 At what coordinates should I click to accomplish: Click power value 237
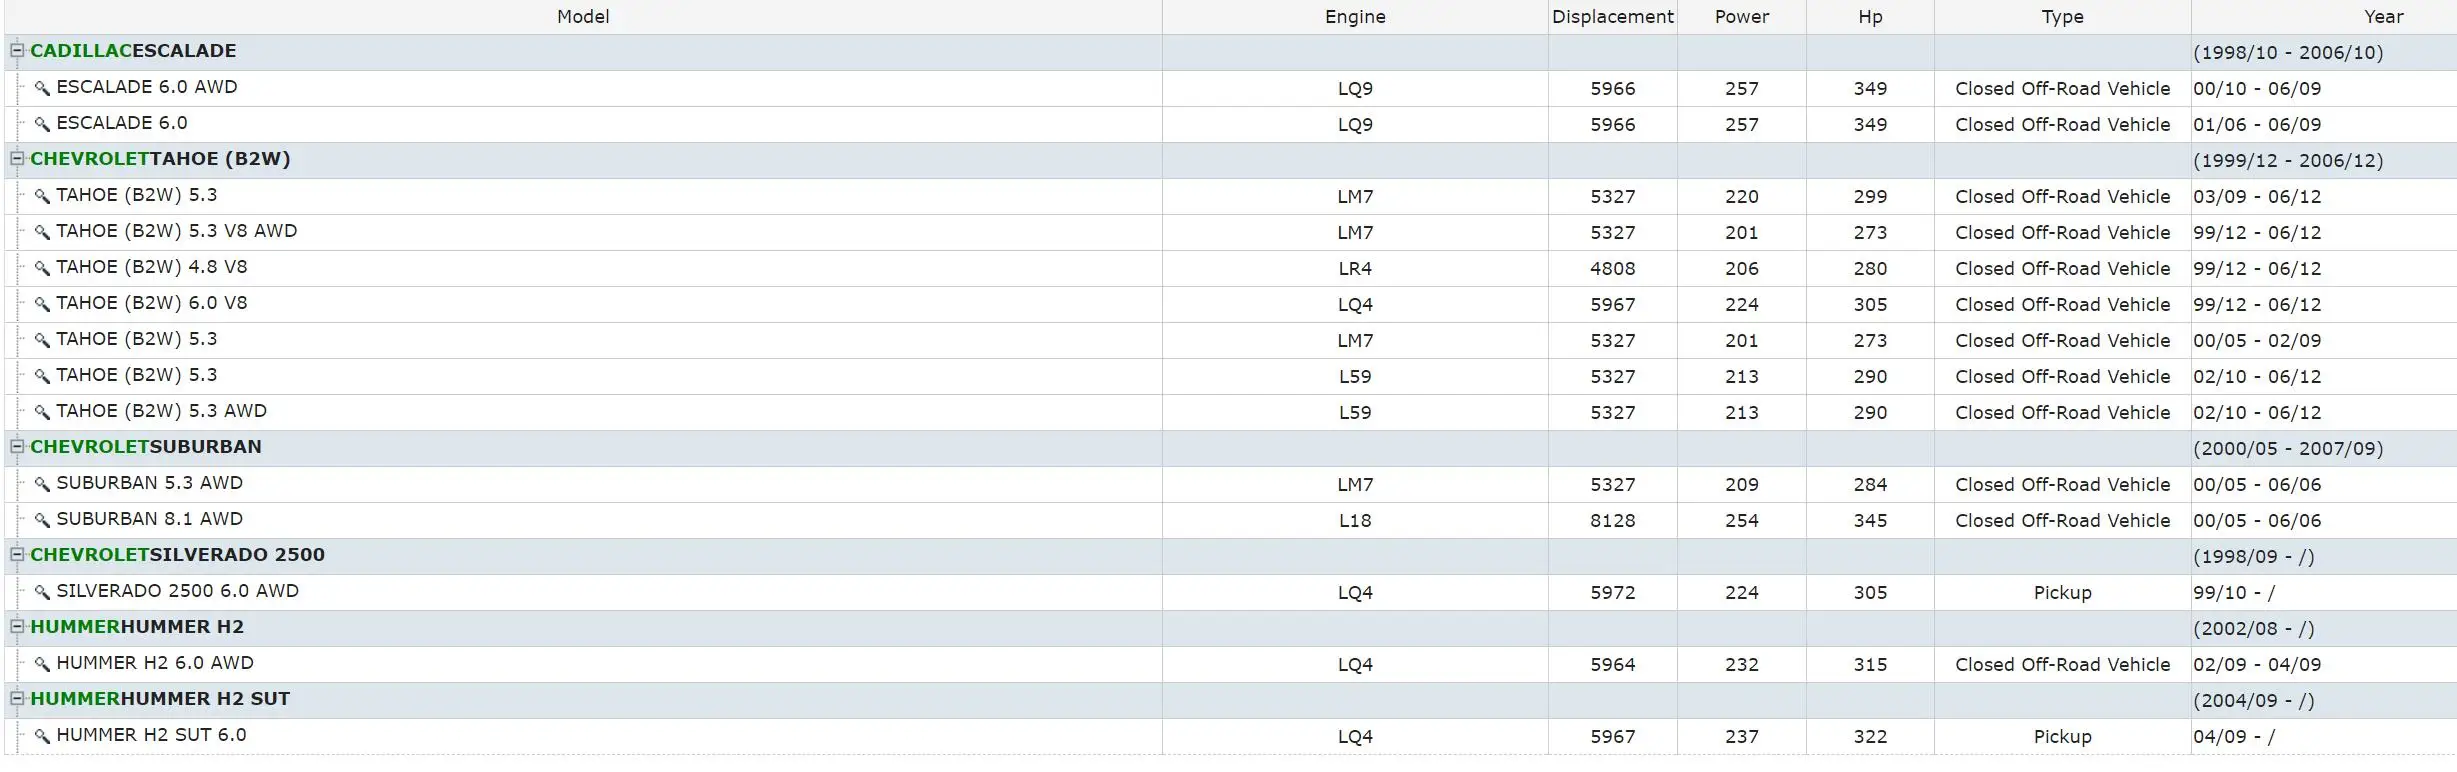click(1742, 737)
